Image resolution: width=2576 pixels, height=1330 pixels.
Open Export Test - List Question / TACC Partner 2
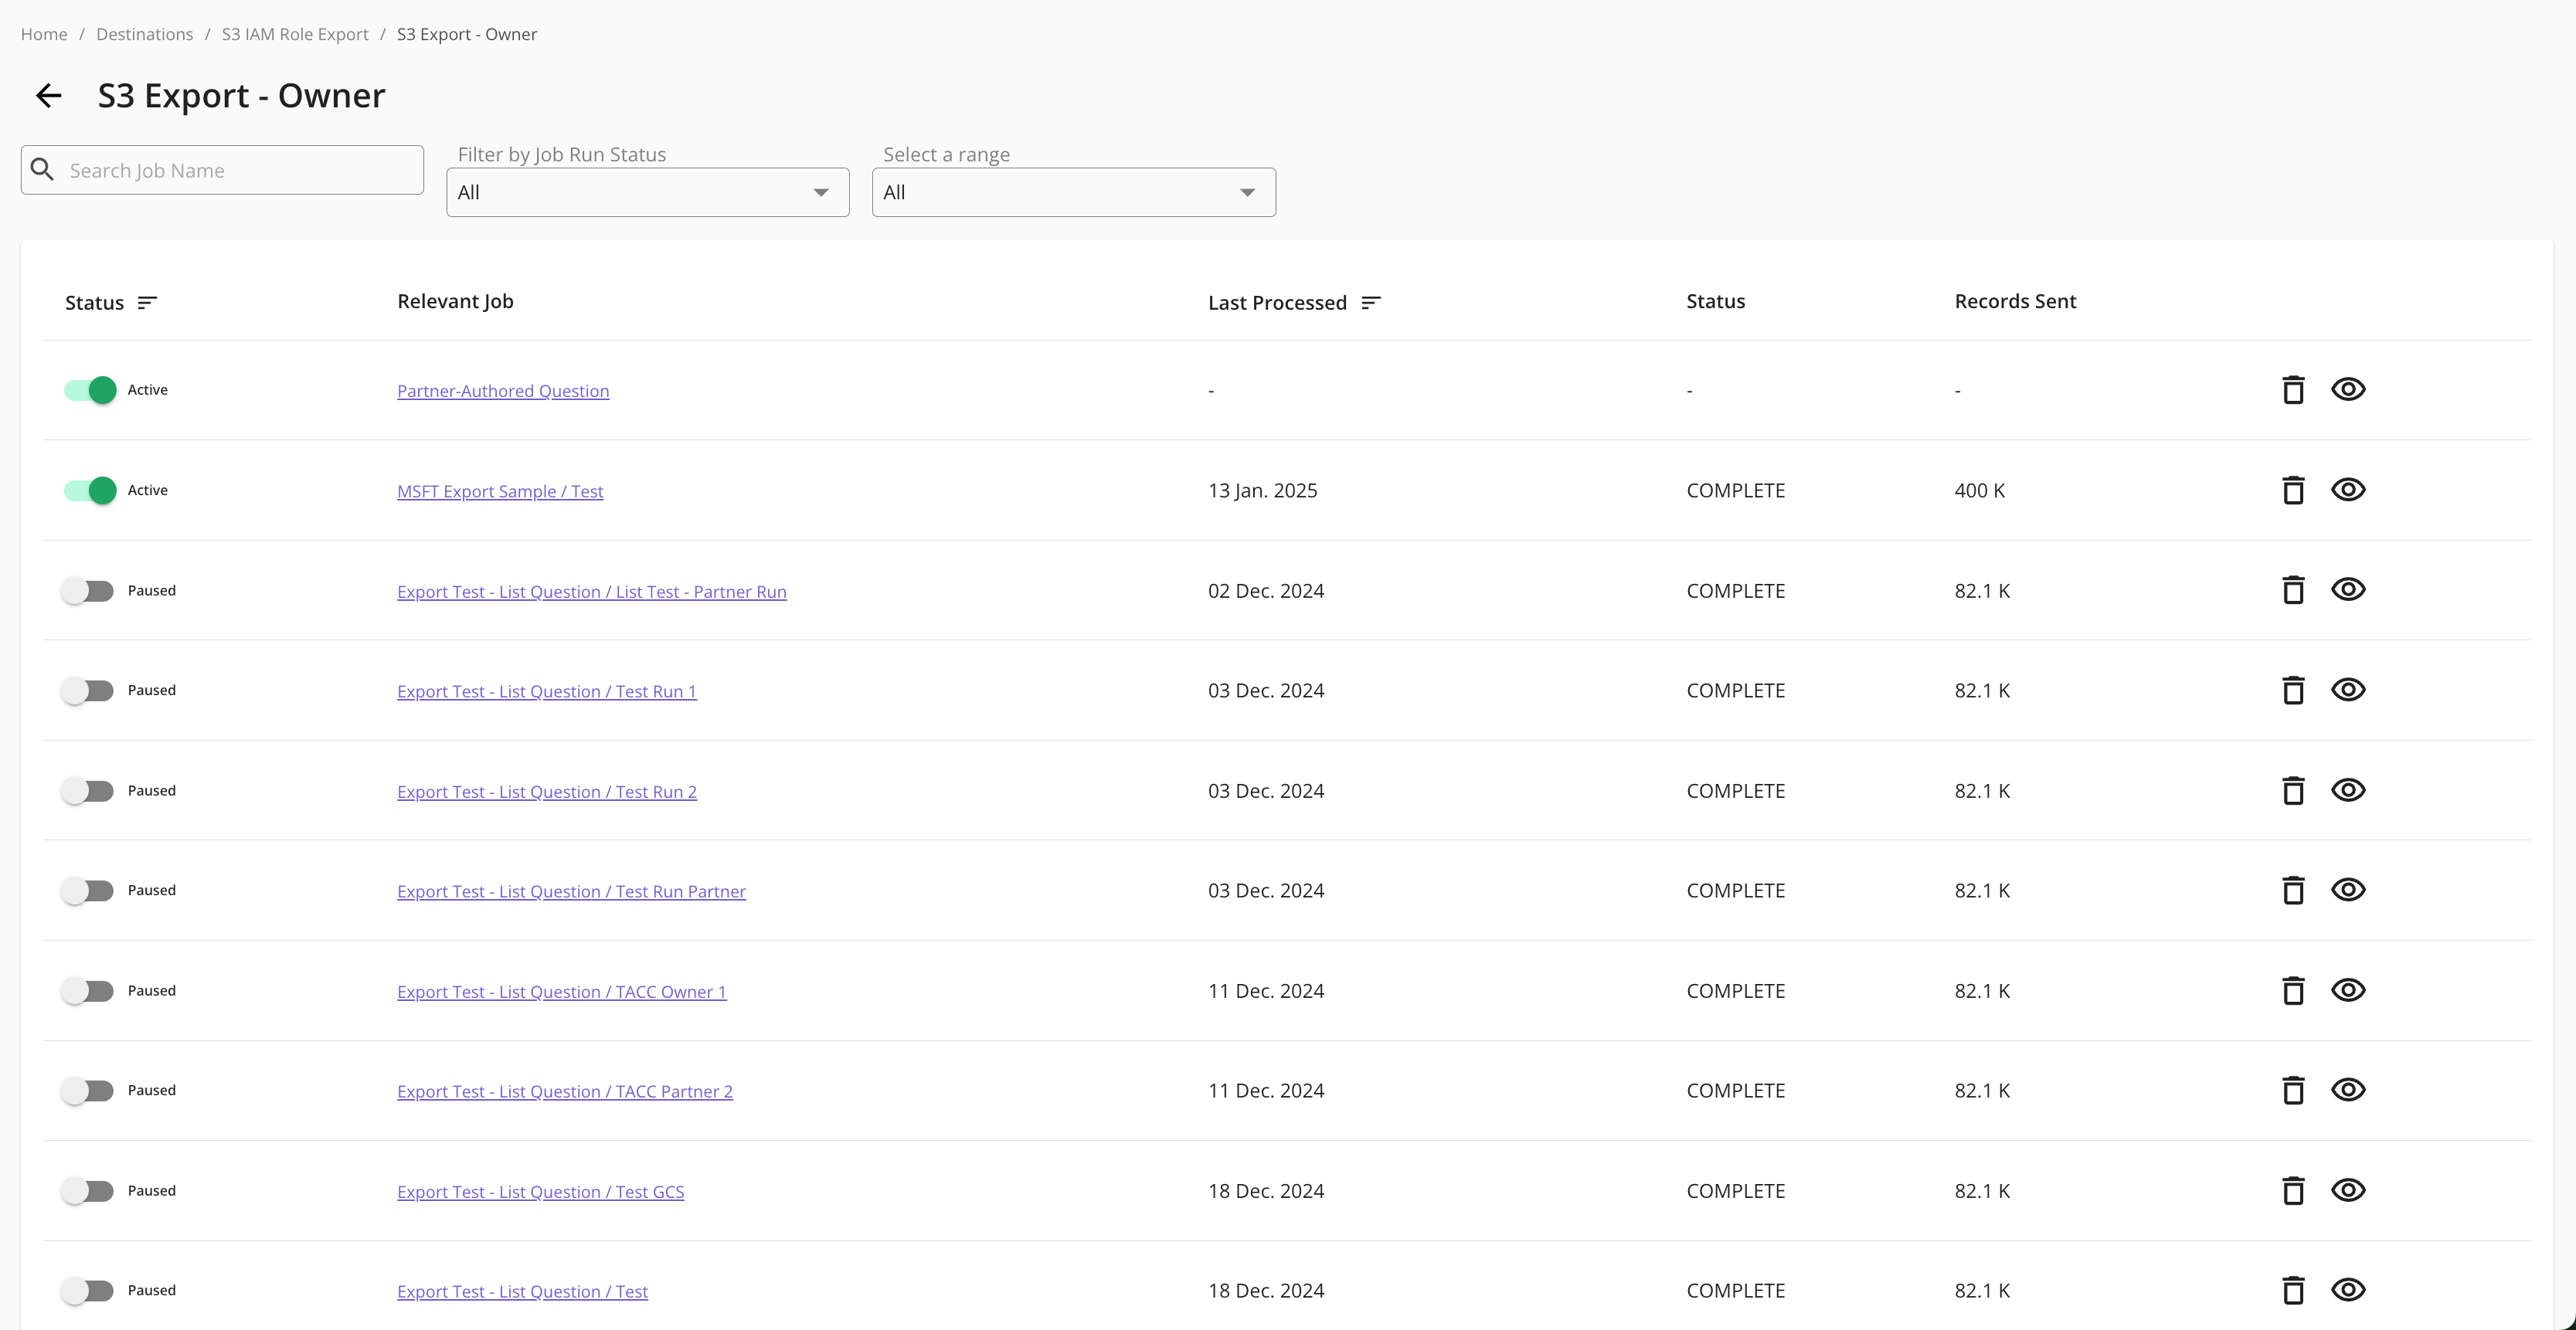[x=564, y=1091]
